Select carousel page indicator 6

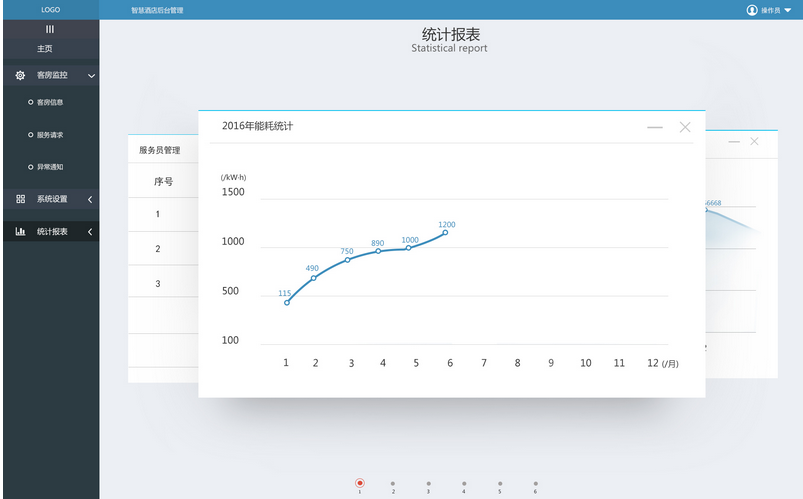(x=535, y=483)
